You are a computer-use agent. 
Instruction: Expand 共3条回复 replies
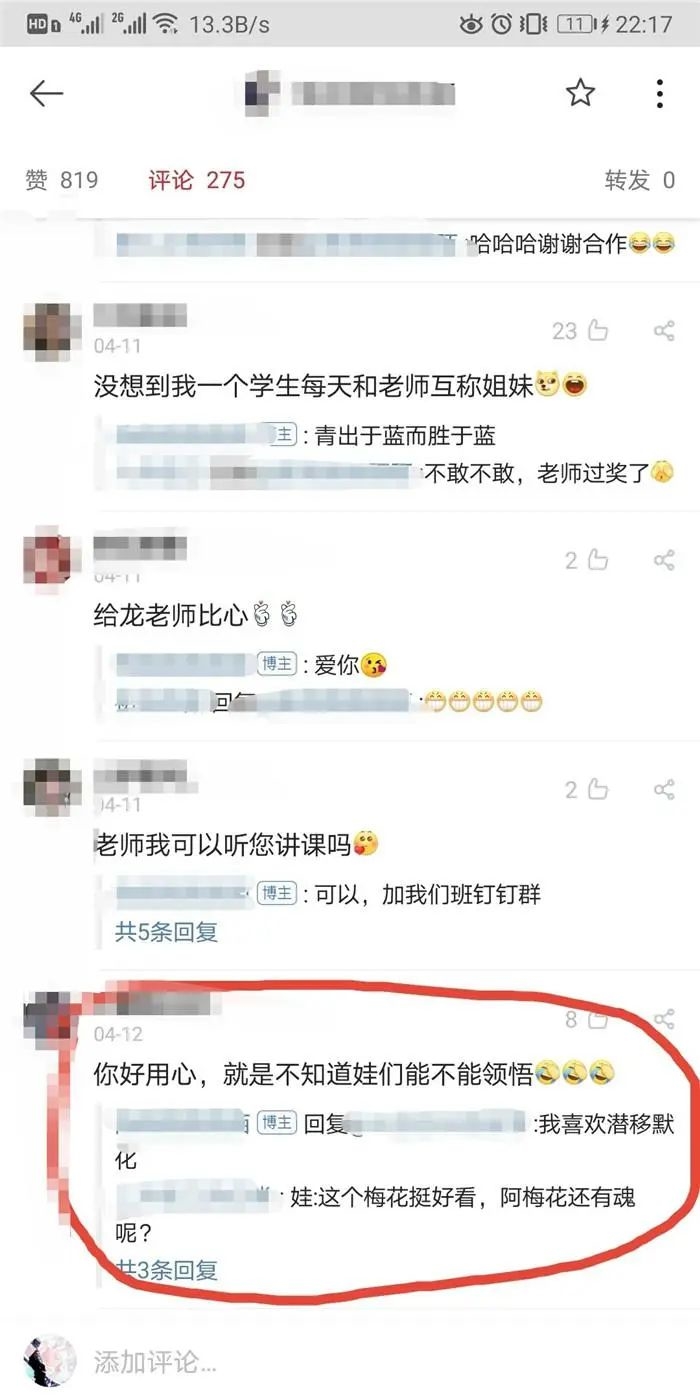pos(166,1270)
